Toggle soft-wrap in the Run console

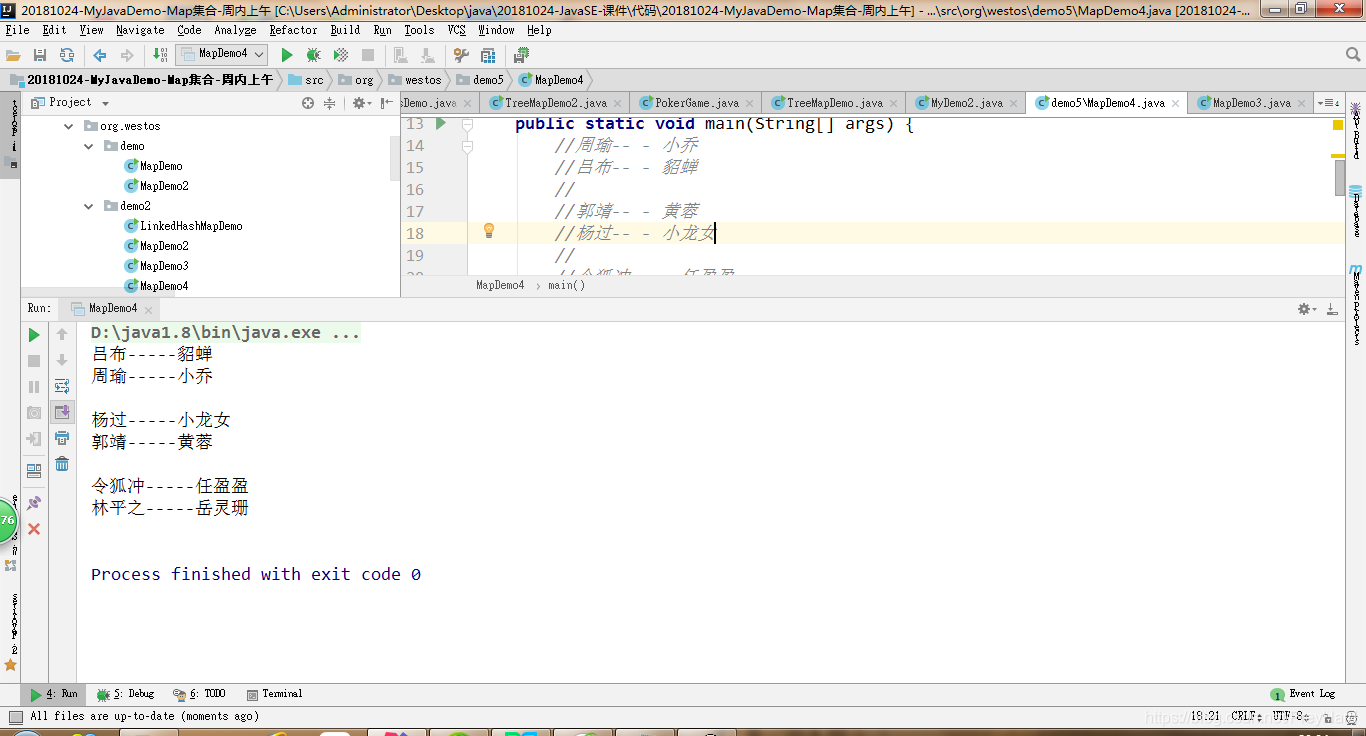(x=62, y=386)
